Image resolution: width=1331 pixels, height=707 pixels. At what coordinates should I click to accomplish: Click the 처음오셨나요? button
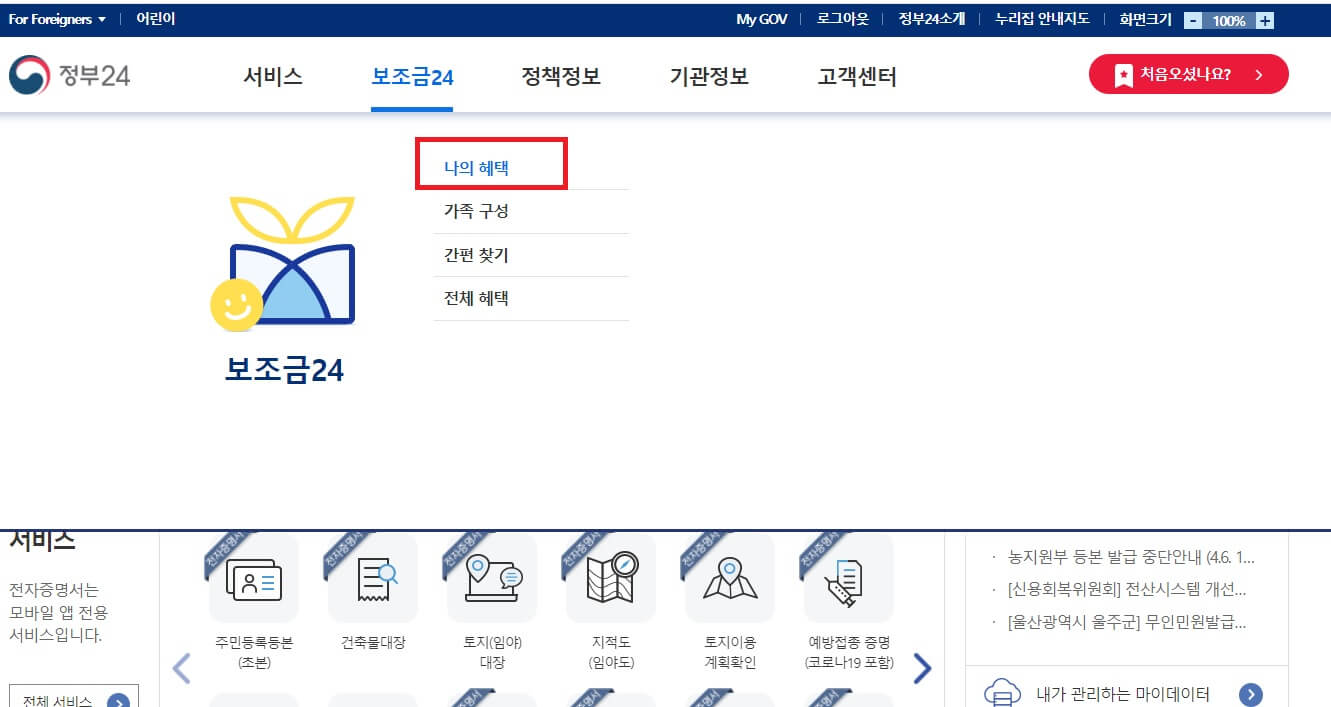(1188, 74)
